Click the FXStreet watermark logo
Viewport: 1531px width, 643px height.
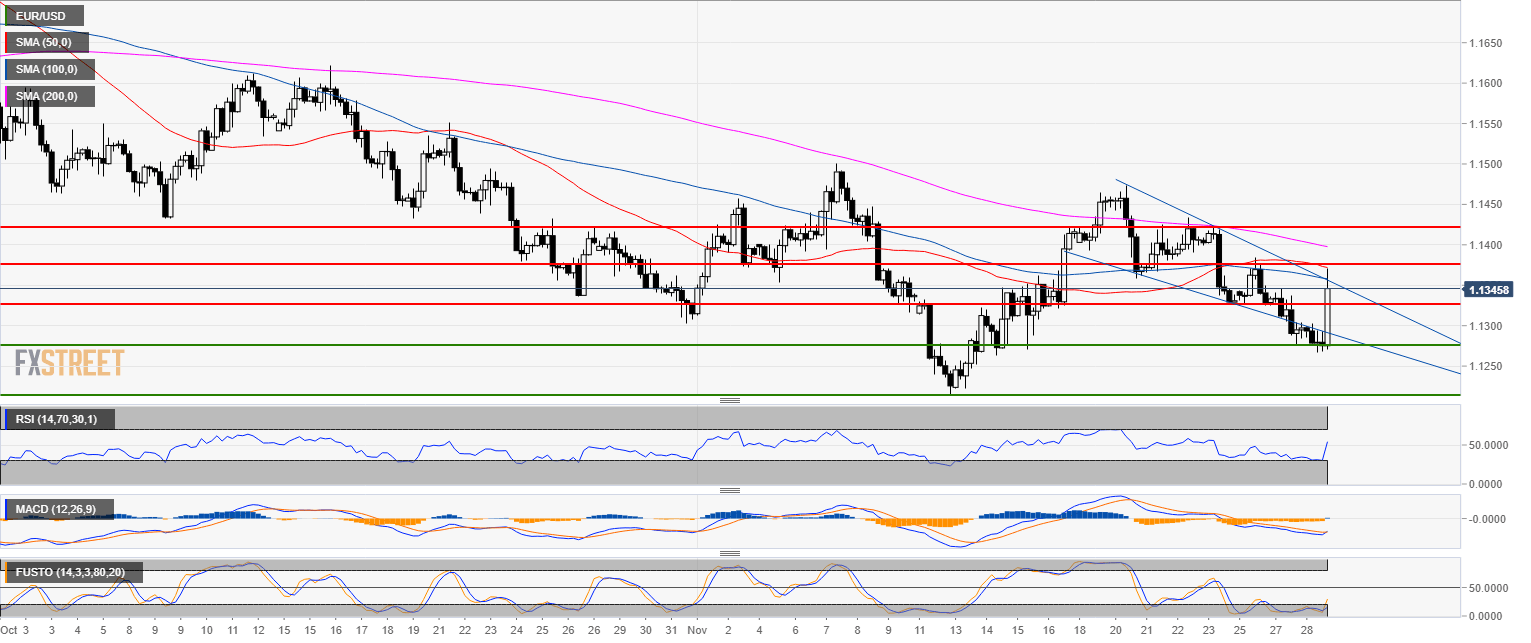pyautogui.click(x=70, y=362)
